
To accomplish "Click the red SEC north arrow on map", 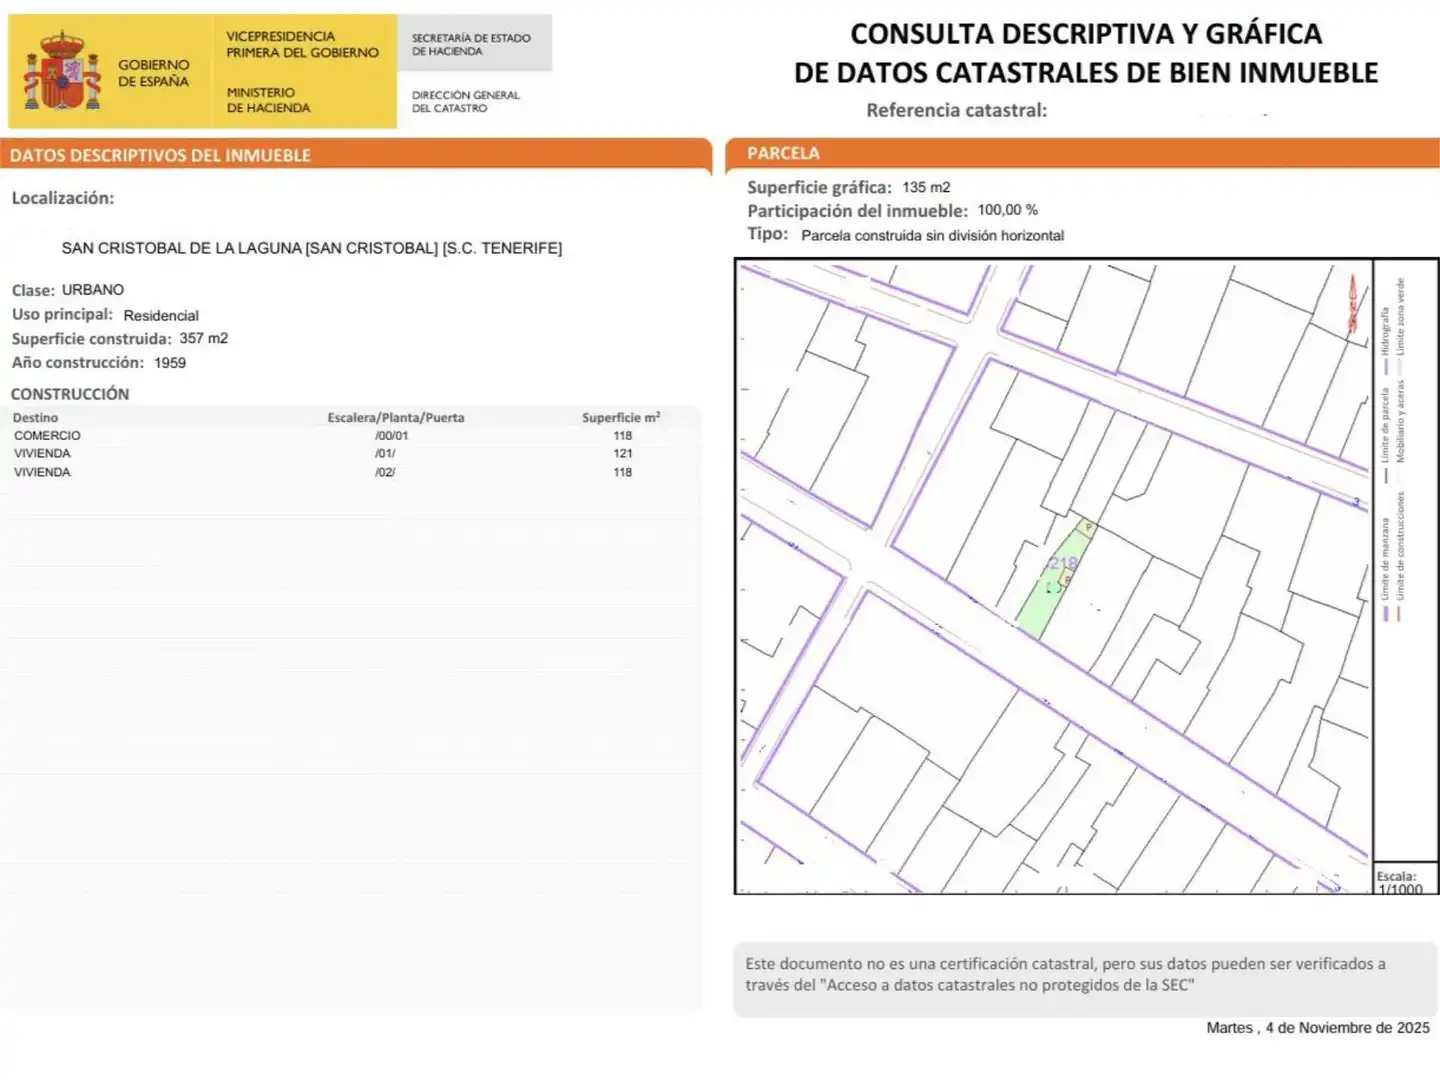I will tap(1353, 303).
